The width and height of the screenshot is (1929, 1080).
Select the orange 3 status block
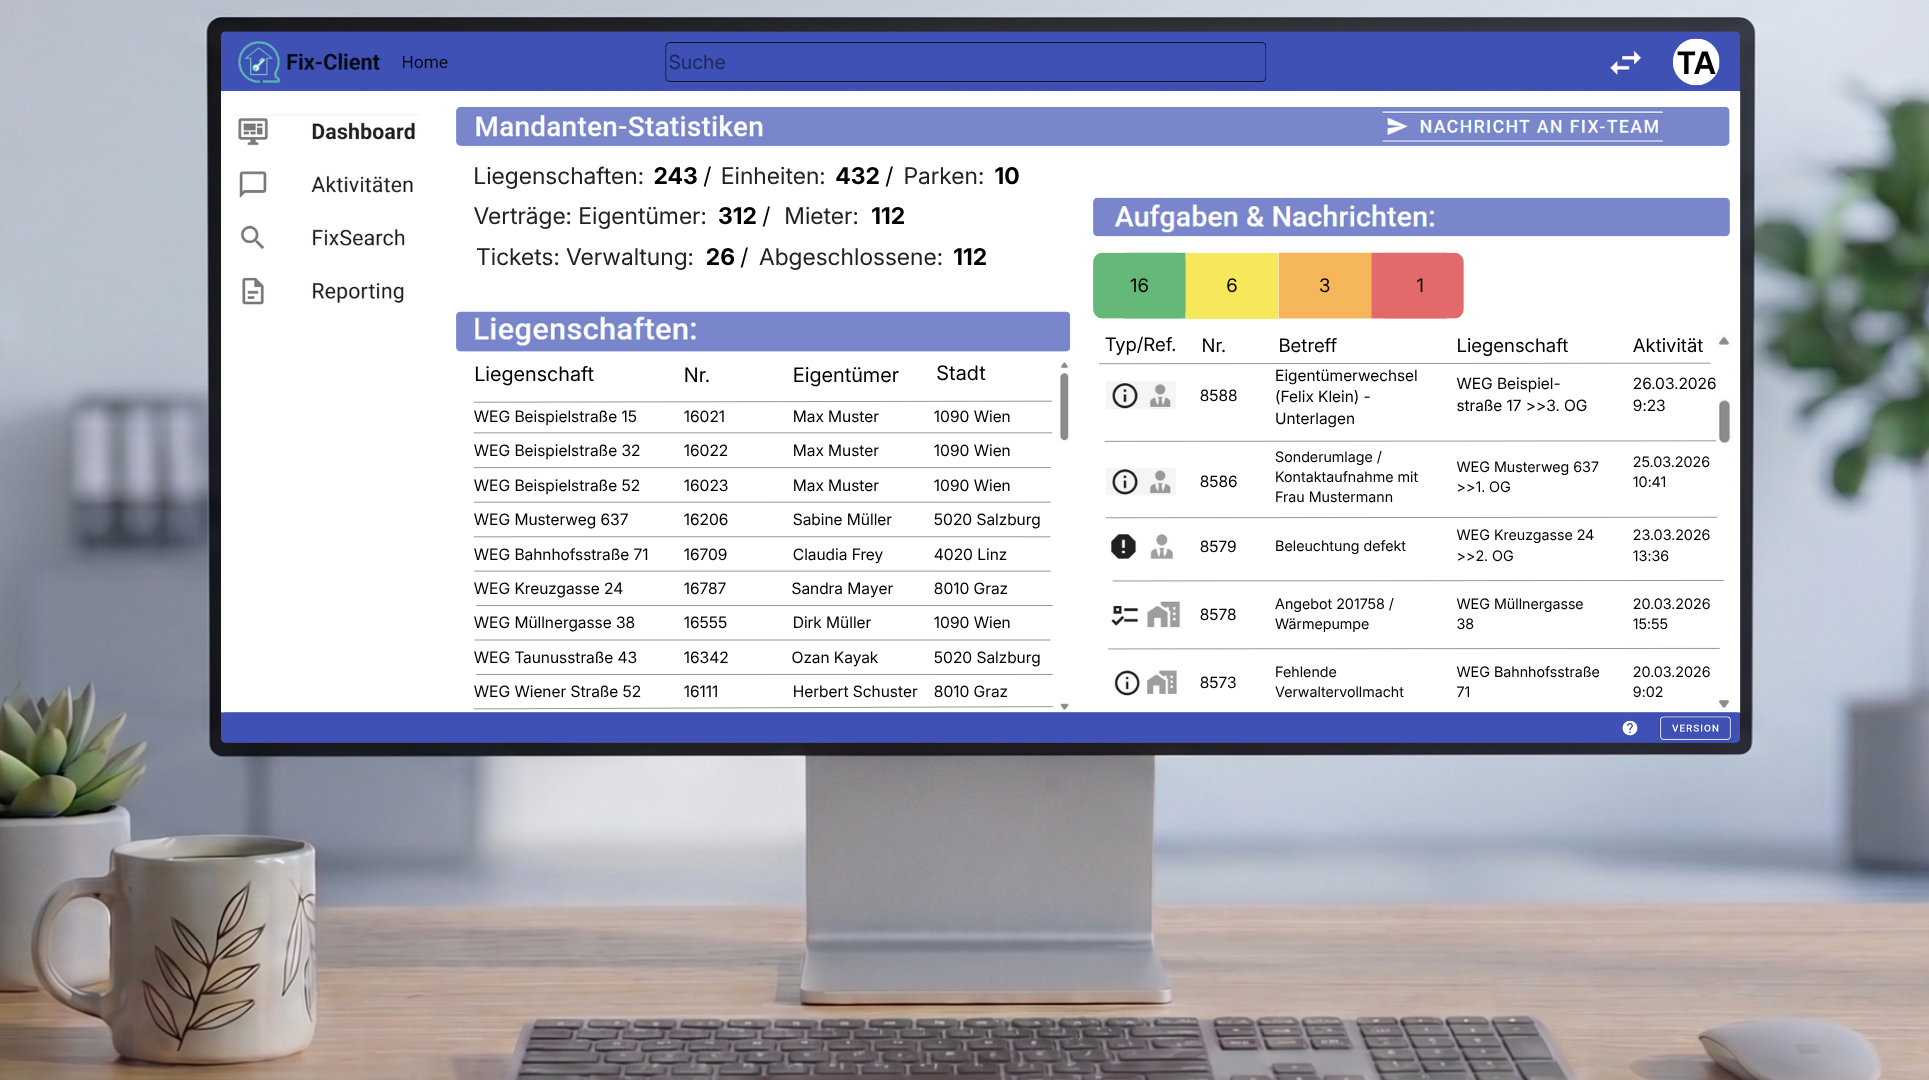[1325, 286]
